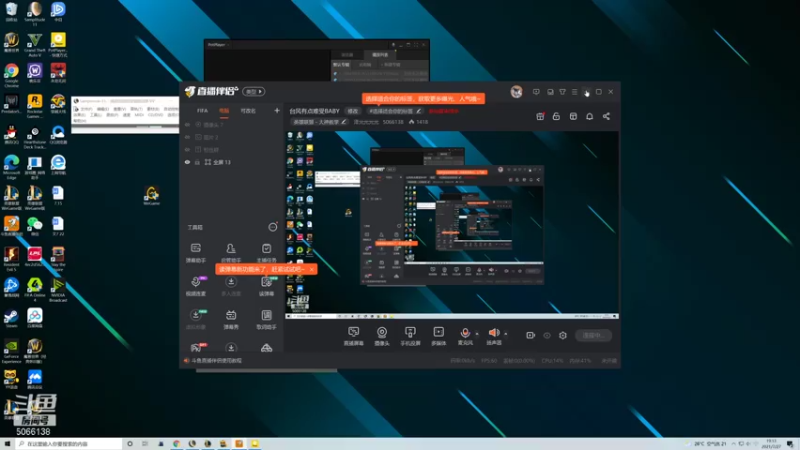The image size is (800, 450).
Task: Add 多媒体 multimedia source
Action: [438, 336]
